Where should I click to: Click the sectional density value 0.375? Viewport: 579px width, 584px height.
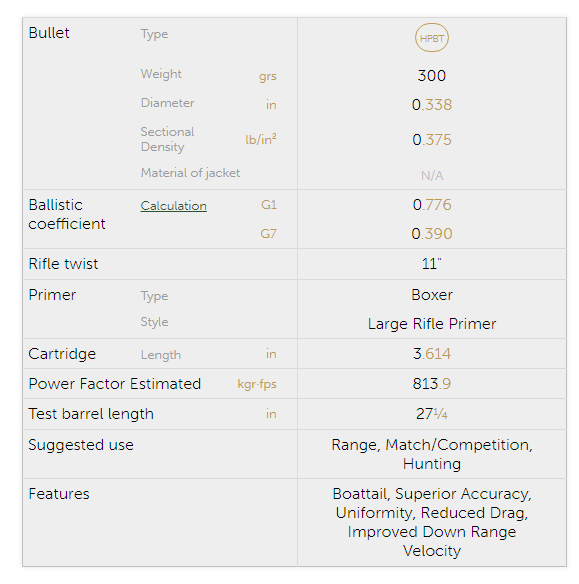pyautogui.click(x=432, y=140)
